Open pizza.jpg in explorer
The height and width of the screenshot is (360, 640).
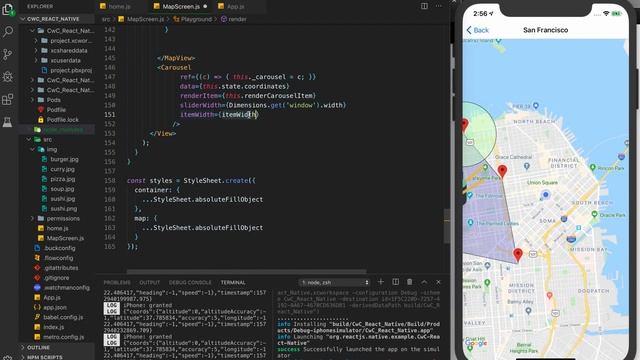pyautogui.click(x=63, y=179)
